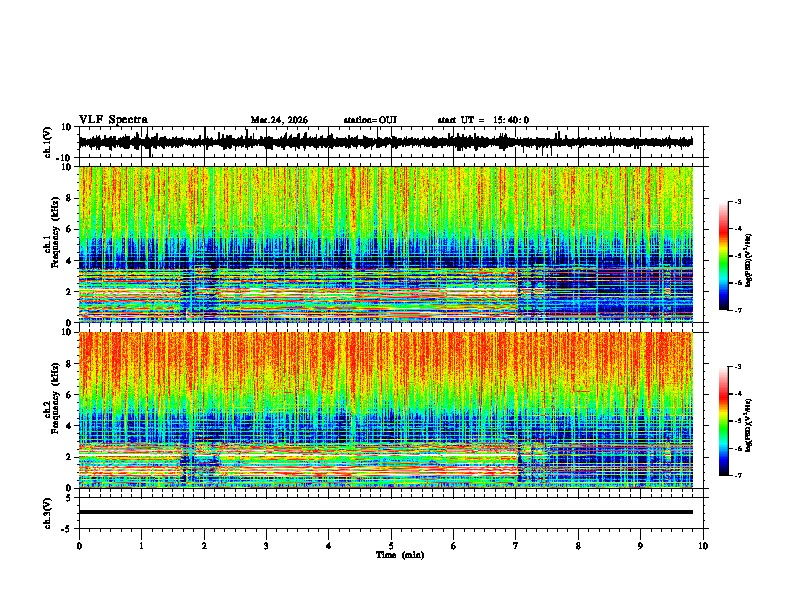Click the '-10' tick on ch.1(V) axis
The width and height of the screenshot is (792, 612).
click(x=65, y=158)
